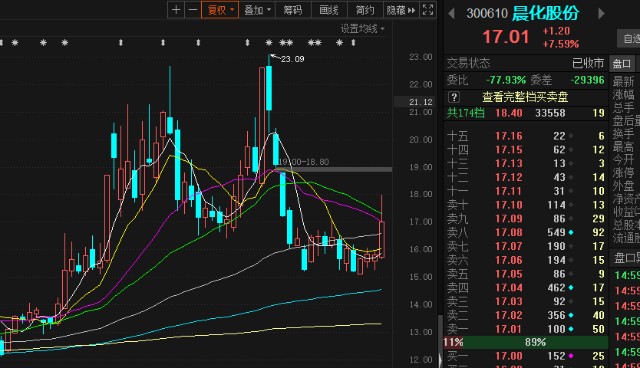The image size is (640, 368).
Task: Open the question mark help icon
Action: click(x=454, y=97)
